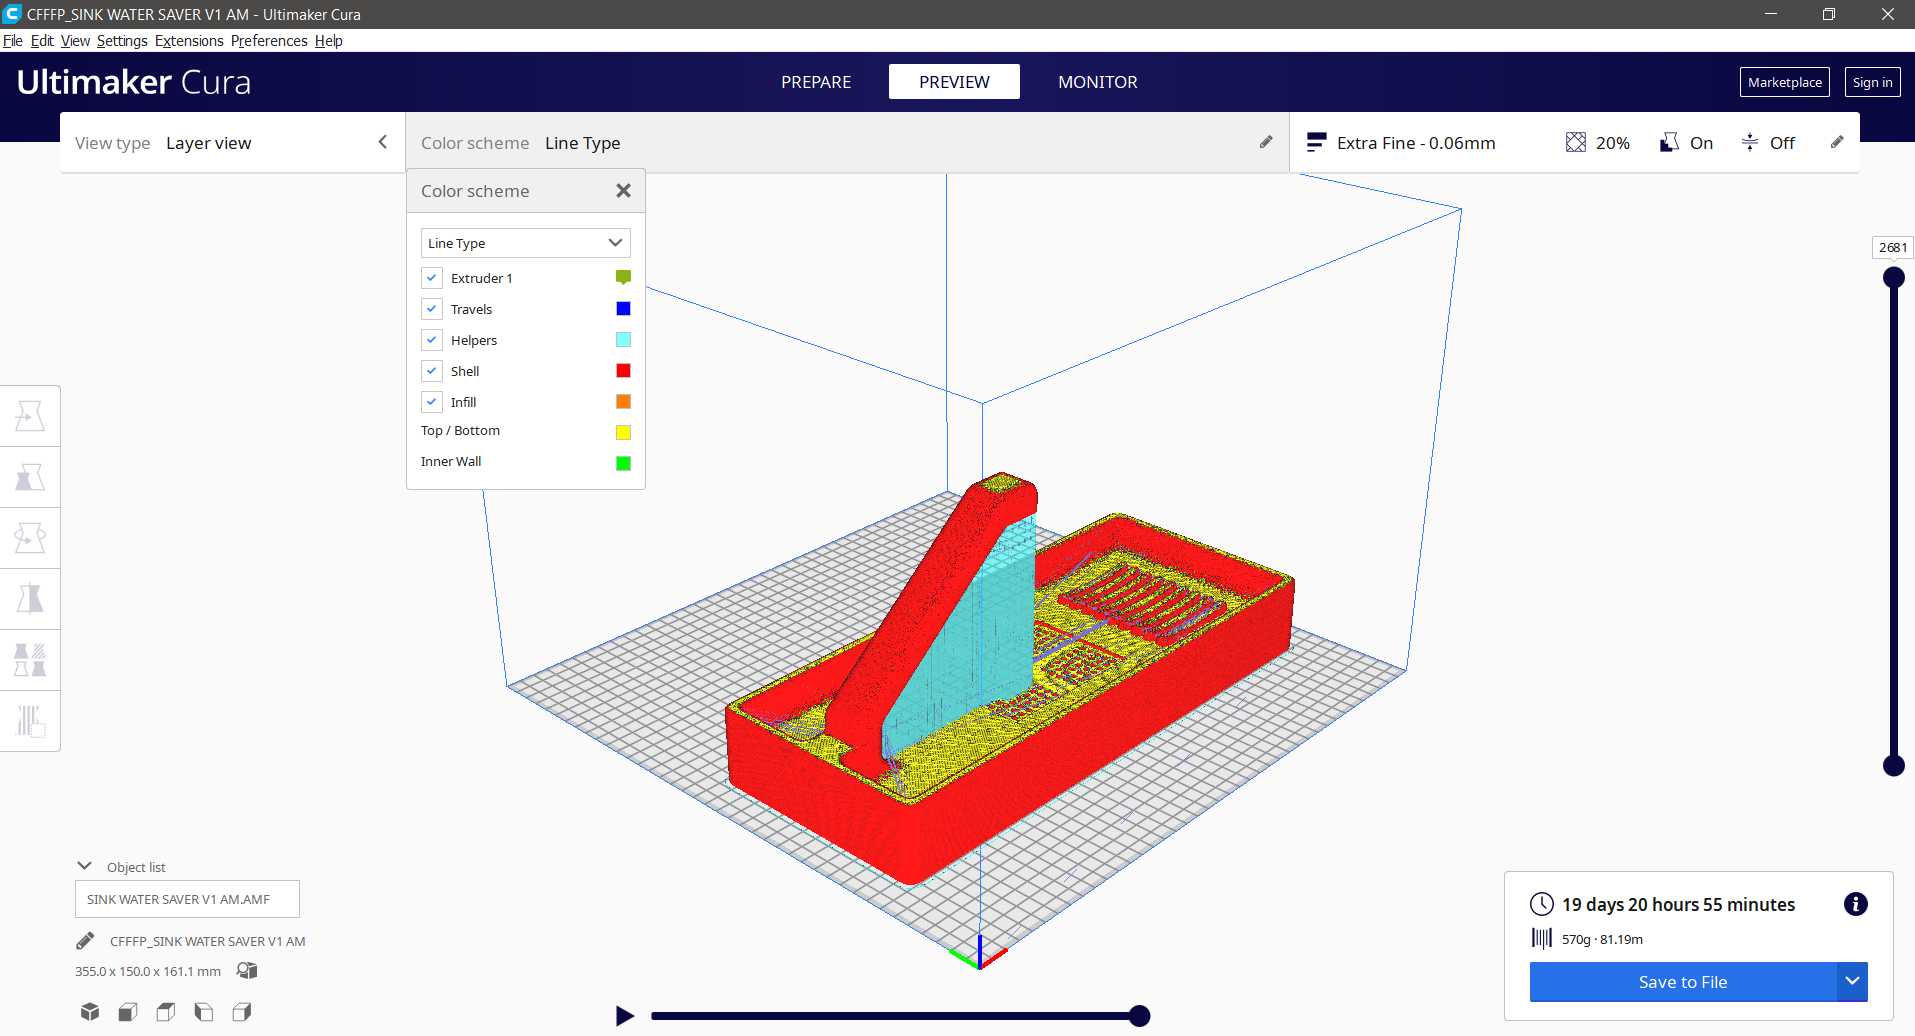Viewport: 1915px width, 1036px height.
Task: Click the top layer slider handle
Action: pos(1893,278)
